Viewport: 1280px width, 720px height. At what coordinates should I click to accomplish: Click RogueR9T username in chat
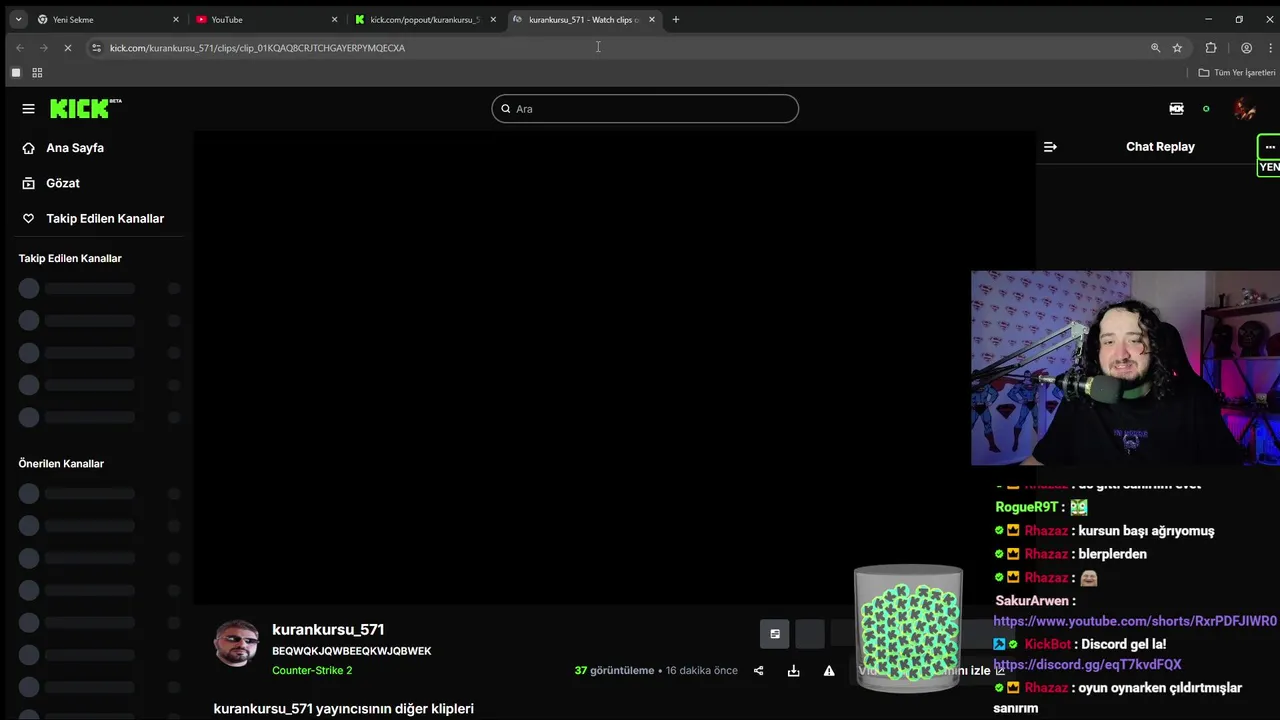(x=1026, y=508)
